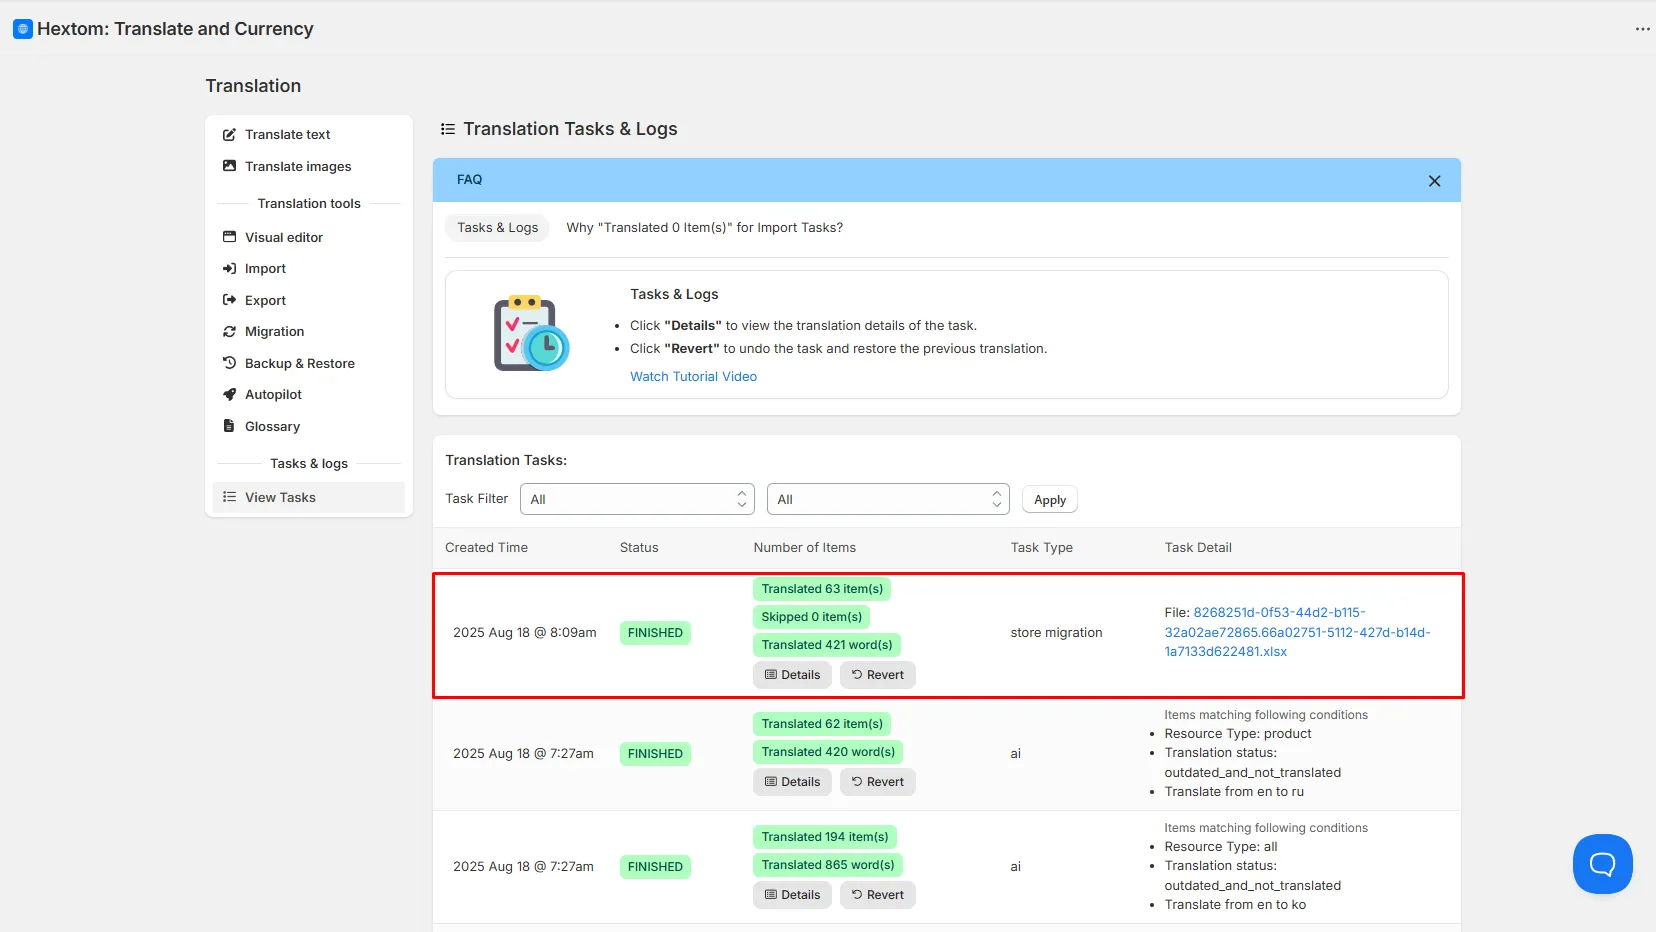Open 'Why Translated 0 Item(s)' FAQ tab
Image resolution: width=1656 pixels, height=932 pixels.
[x=704, y=228]
